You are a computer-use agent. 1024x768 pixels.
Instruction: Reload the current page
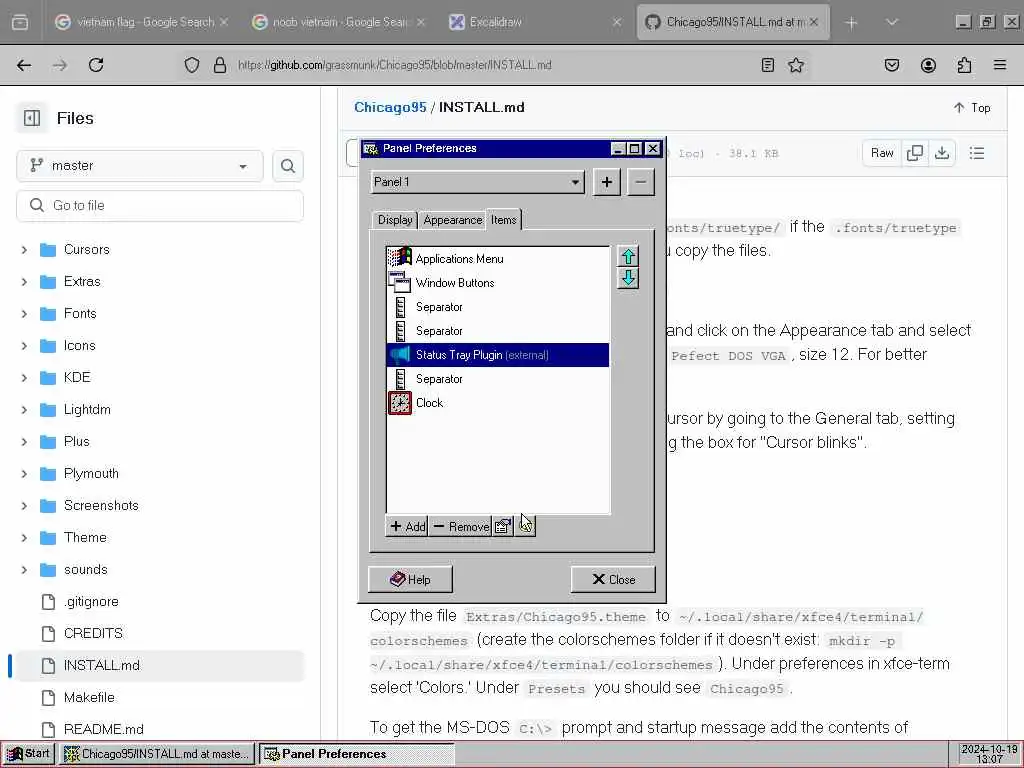[x=96, y=65]
